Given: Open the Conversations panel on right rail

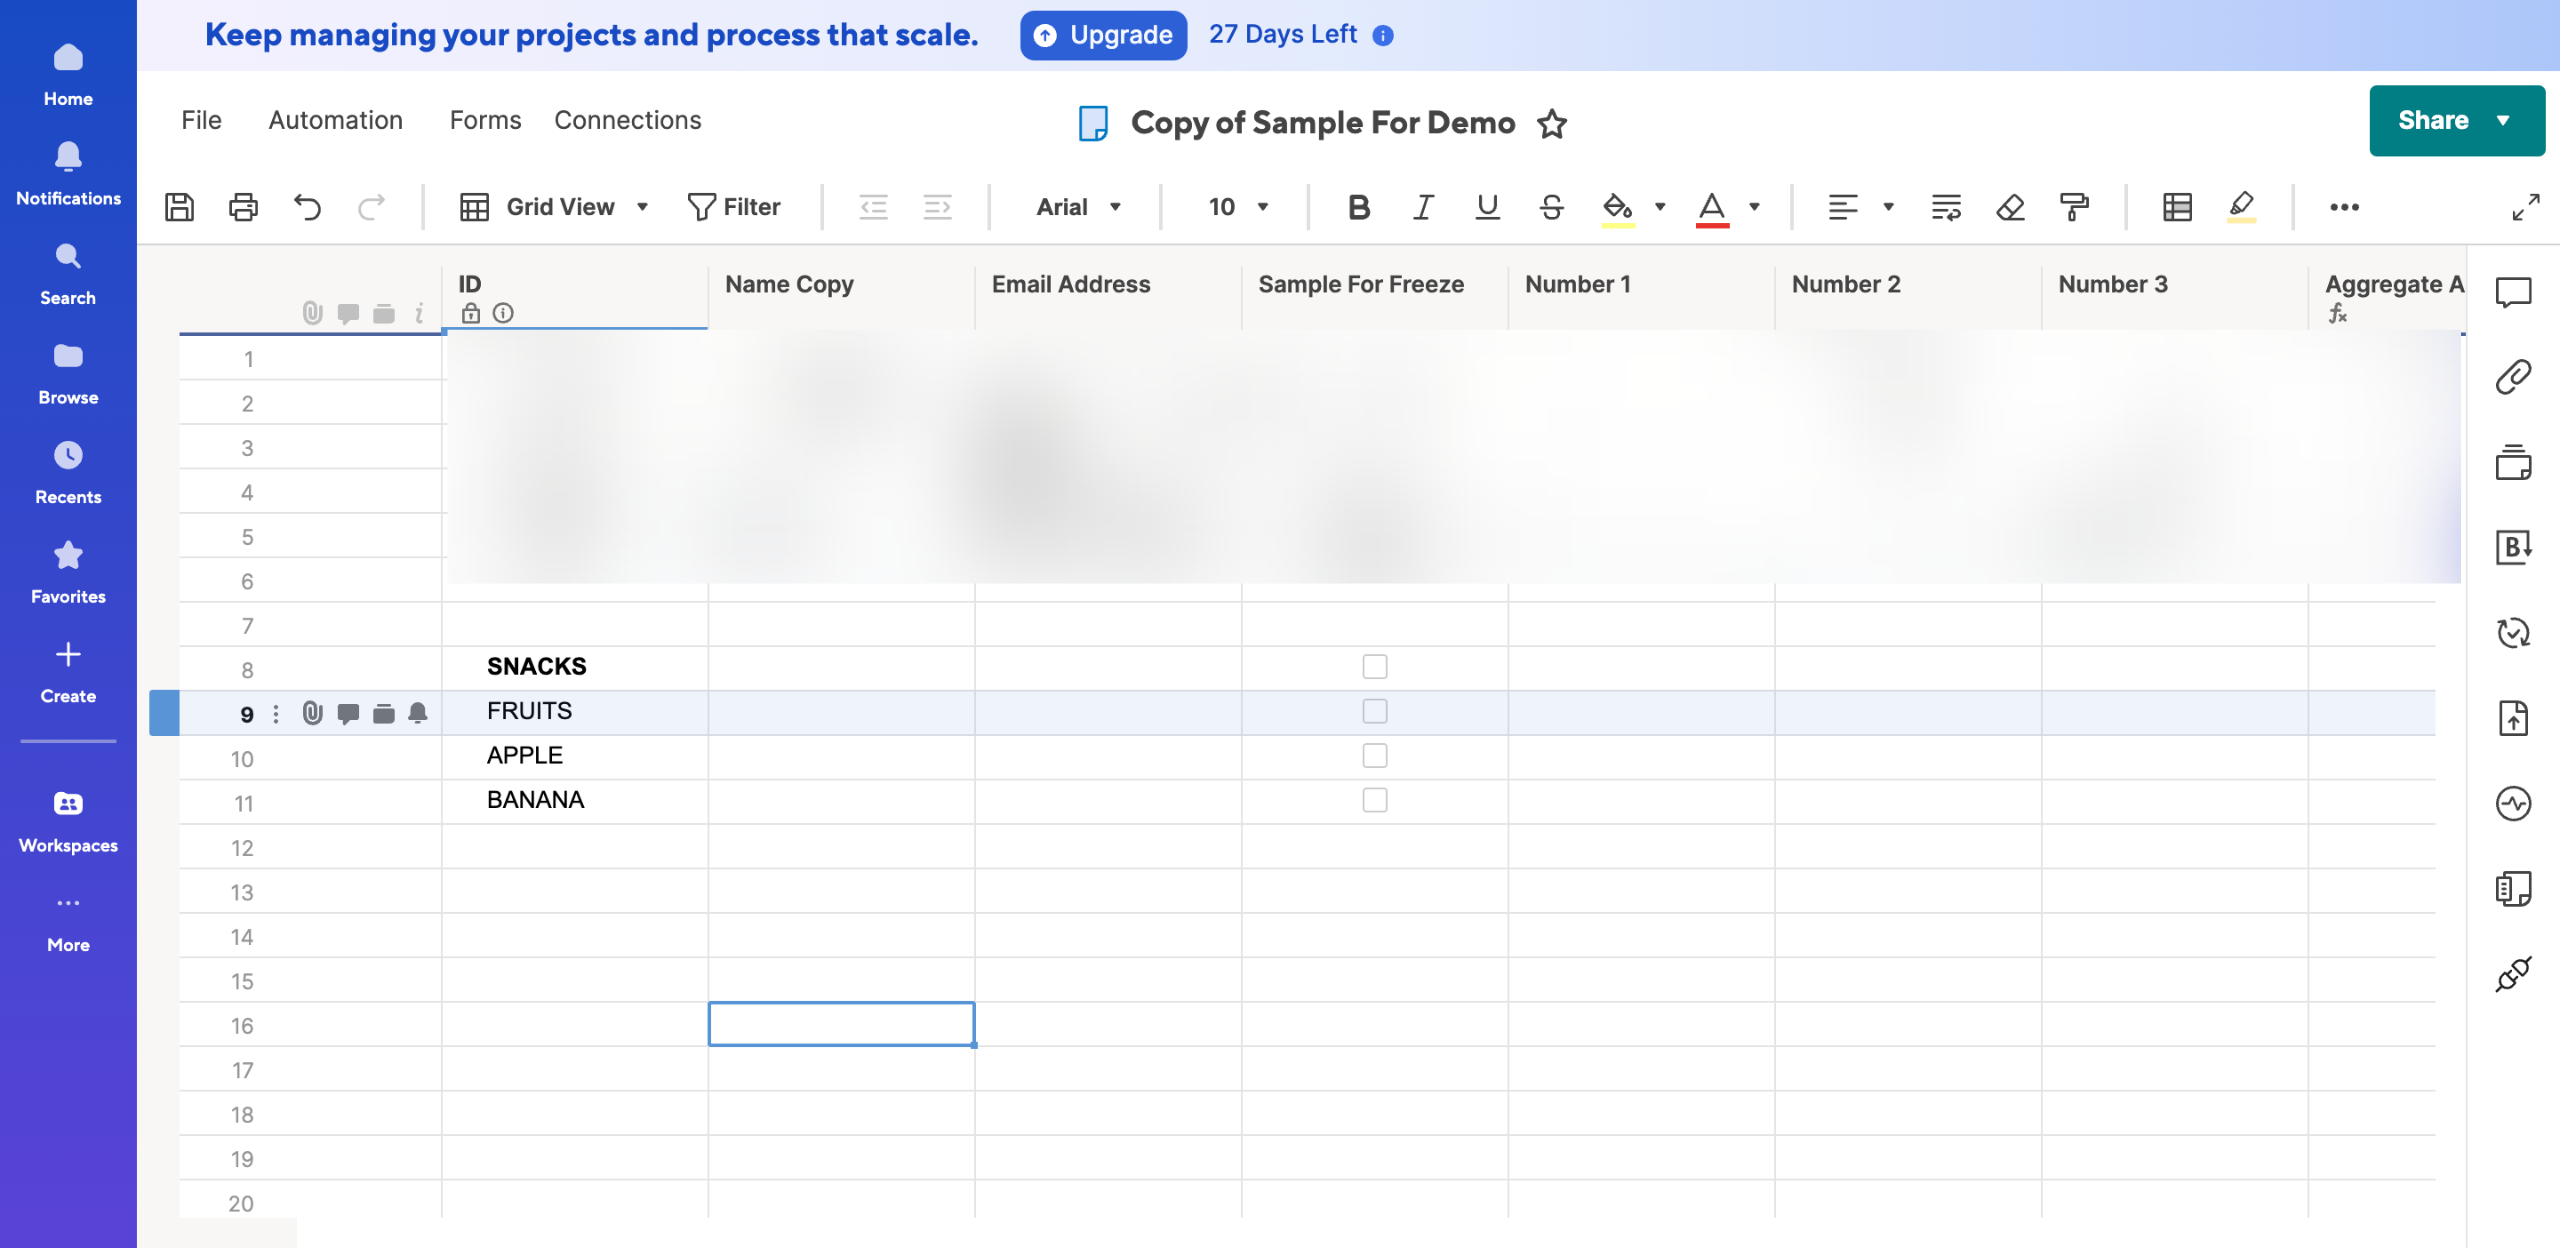Looking at the screenshot, I should [x=2513, y=292].
